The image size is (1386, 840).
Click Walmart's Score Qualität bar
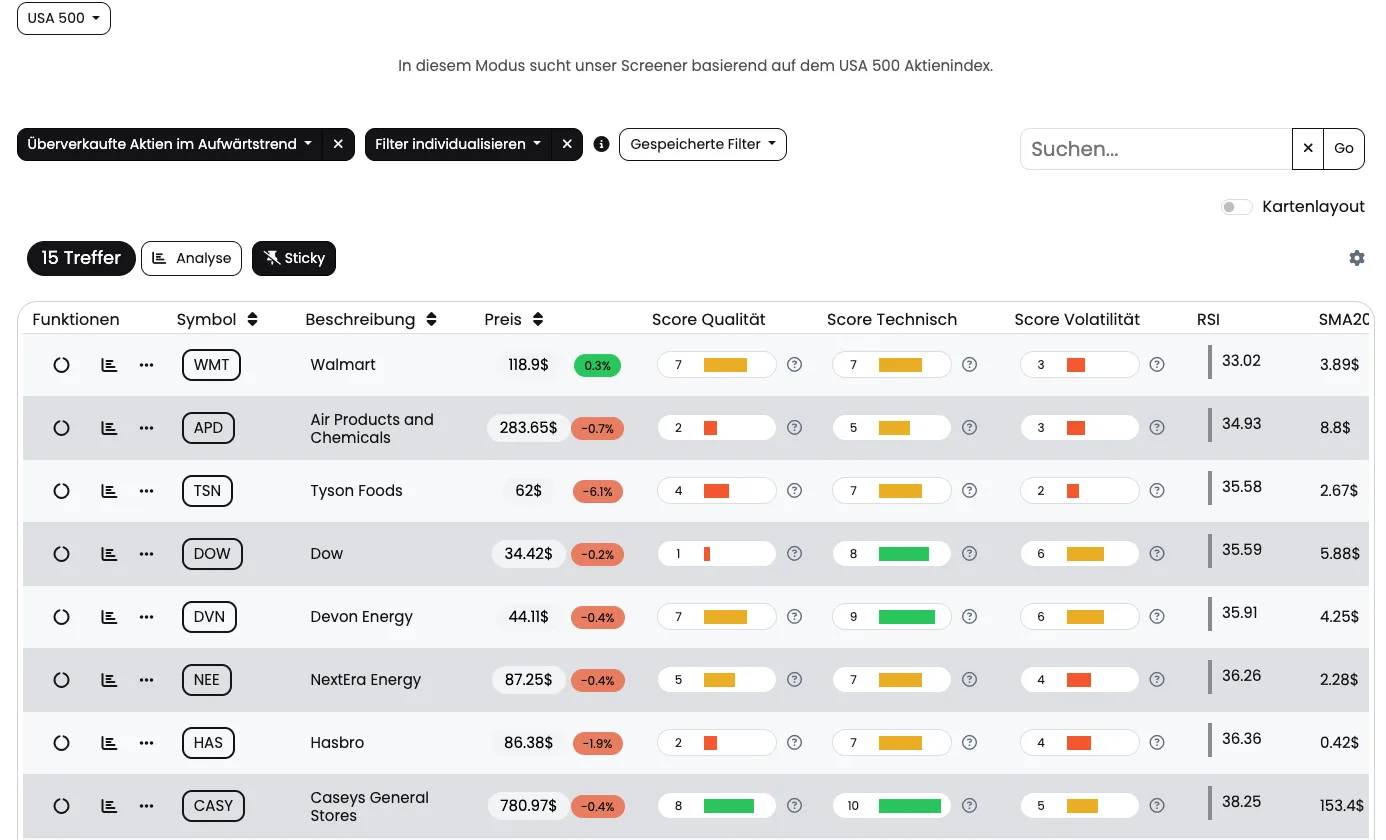tap(717, 365)
